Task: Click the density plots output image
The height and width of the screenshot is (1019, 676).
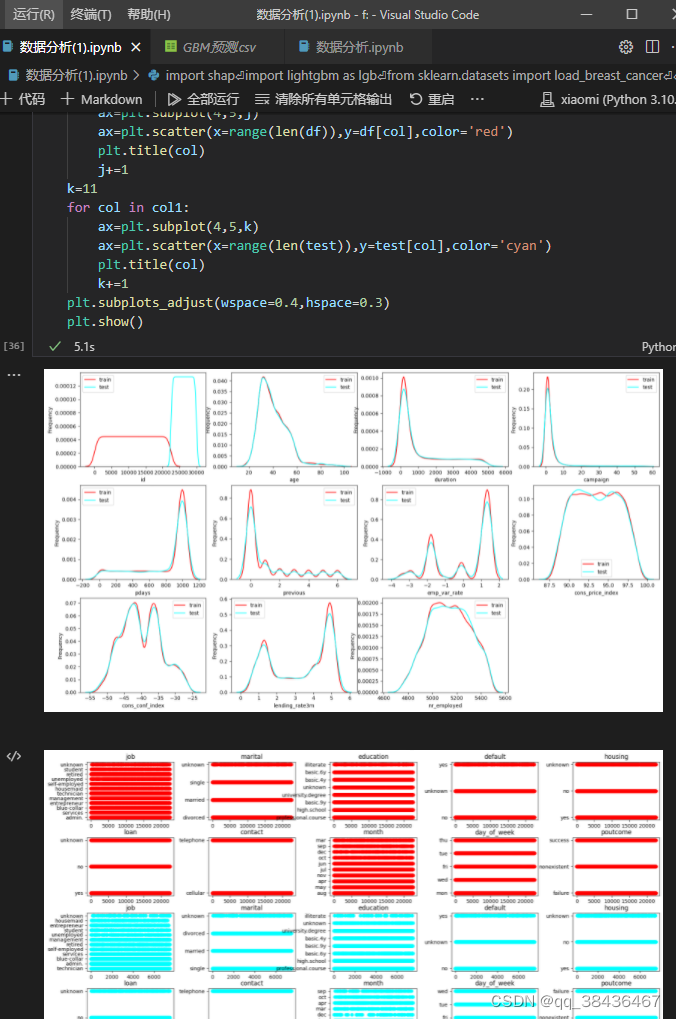Action: click(x=354, y=541)
